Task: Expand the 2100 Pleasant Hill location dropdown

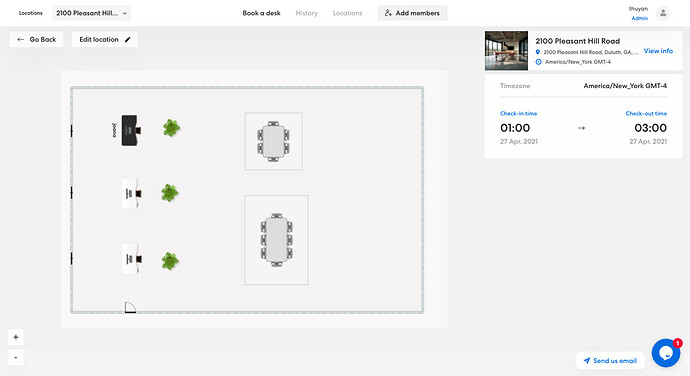Action: pos(91,13)
